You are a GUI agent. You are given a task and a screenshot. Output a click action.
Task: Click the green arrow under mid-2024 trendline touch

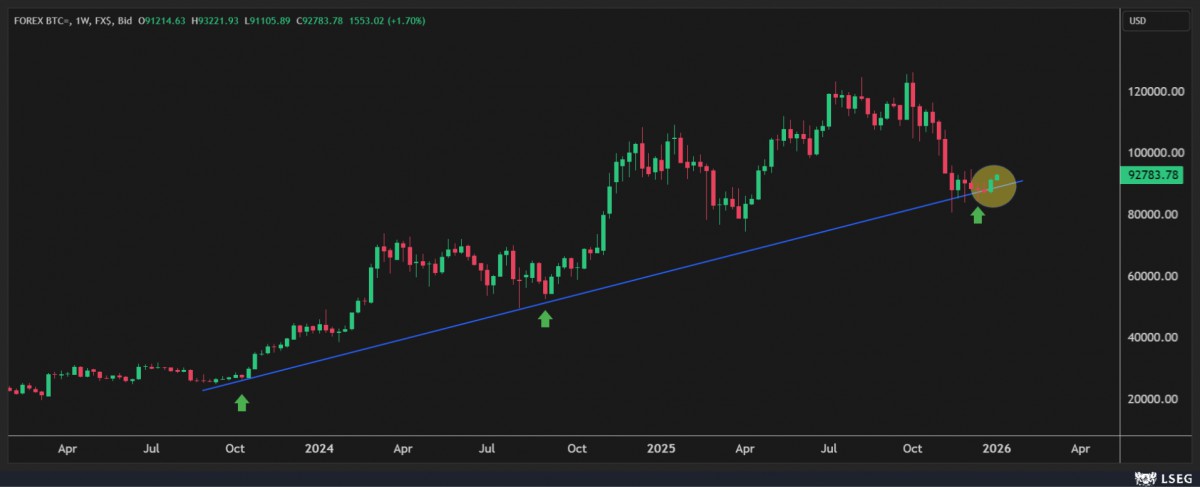click(x=545, y=319)
